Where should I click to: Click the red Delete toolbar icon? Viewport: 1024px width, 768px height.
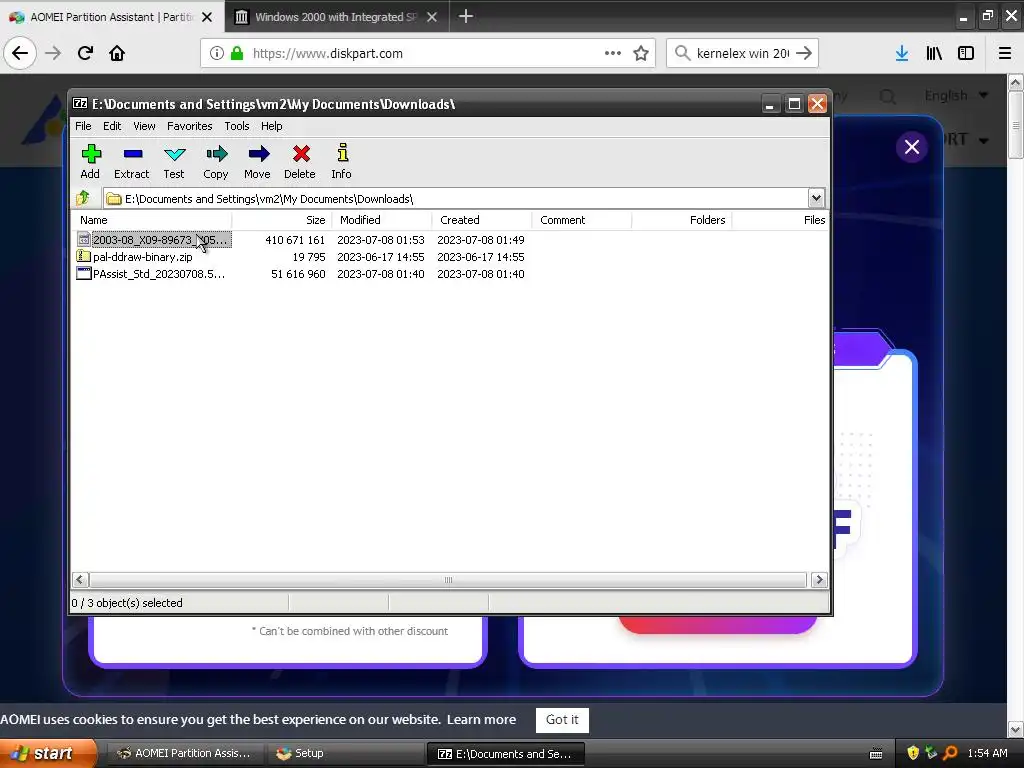(x=300, y=161)
